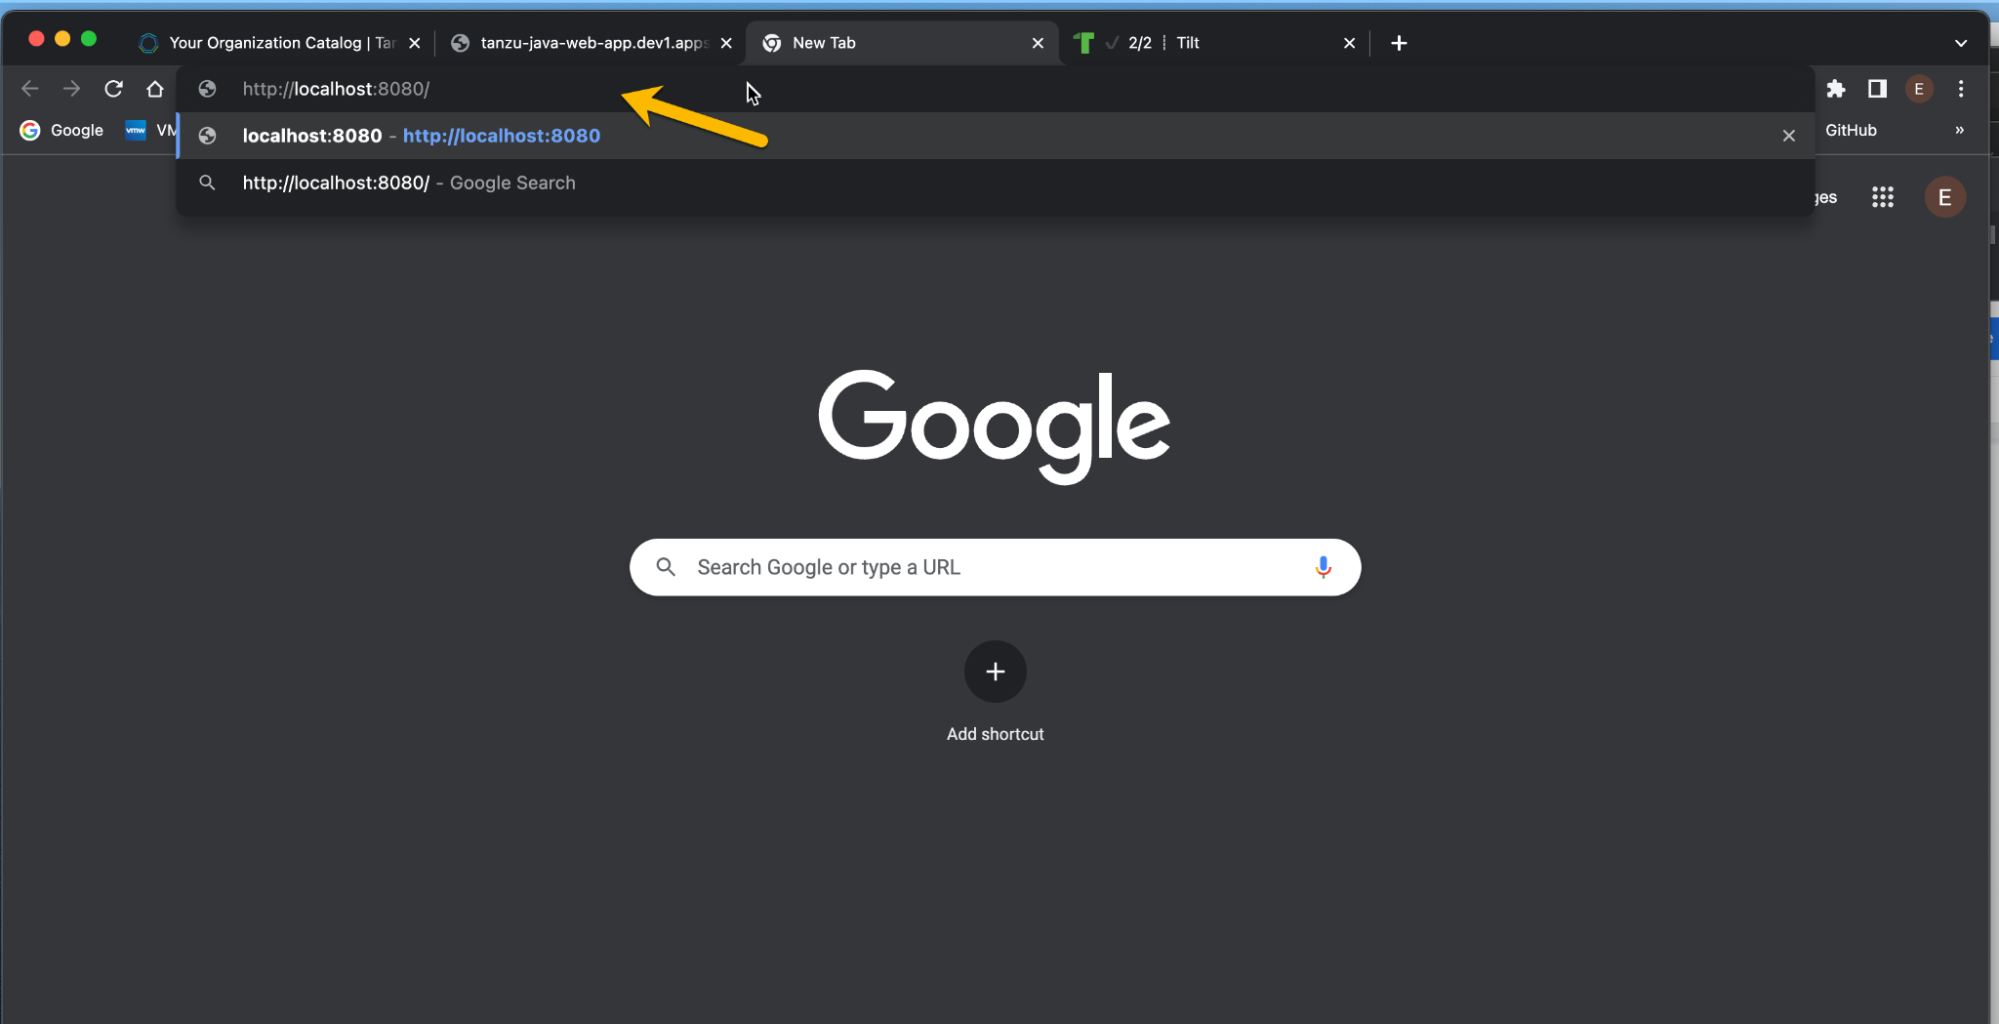The image size is (1999, 1024).
Task: Open the Google bookmark
Action: click(x=62, y=130)
